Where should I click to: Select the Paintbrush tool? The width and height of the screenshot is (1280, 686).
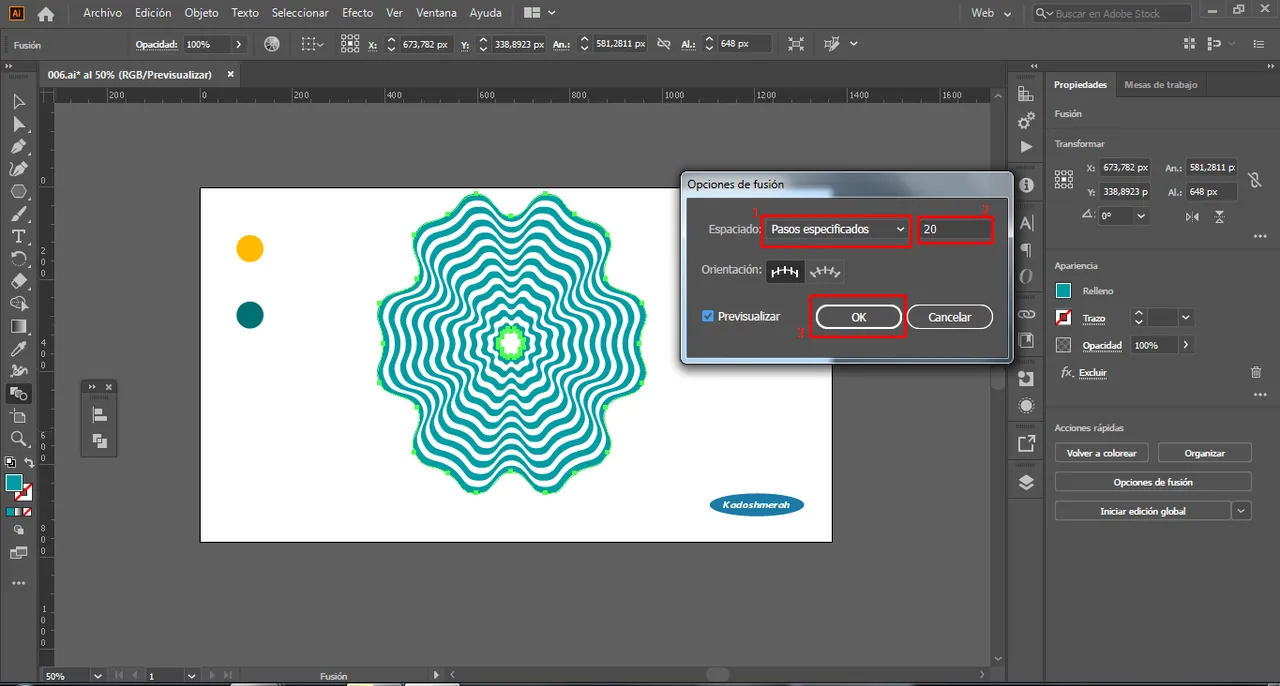[x=18, y=214]
